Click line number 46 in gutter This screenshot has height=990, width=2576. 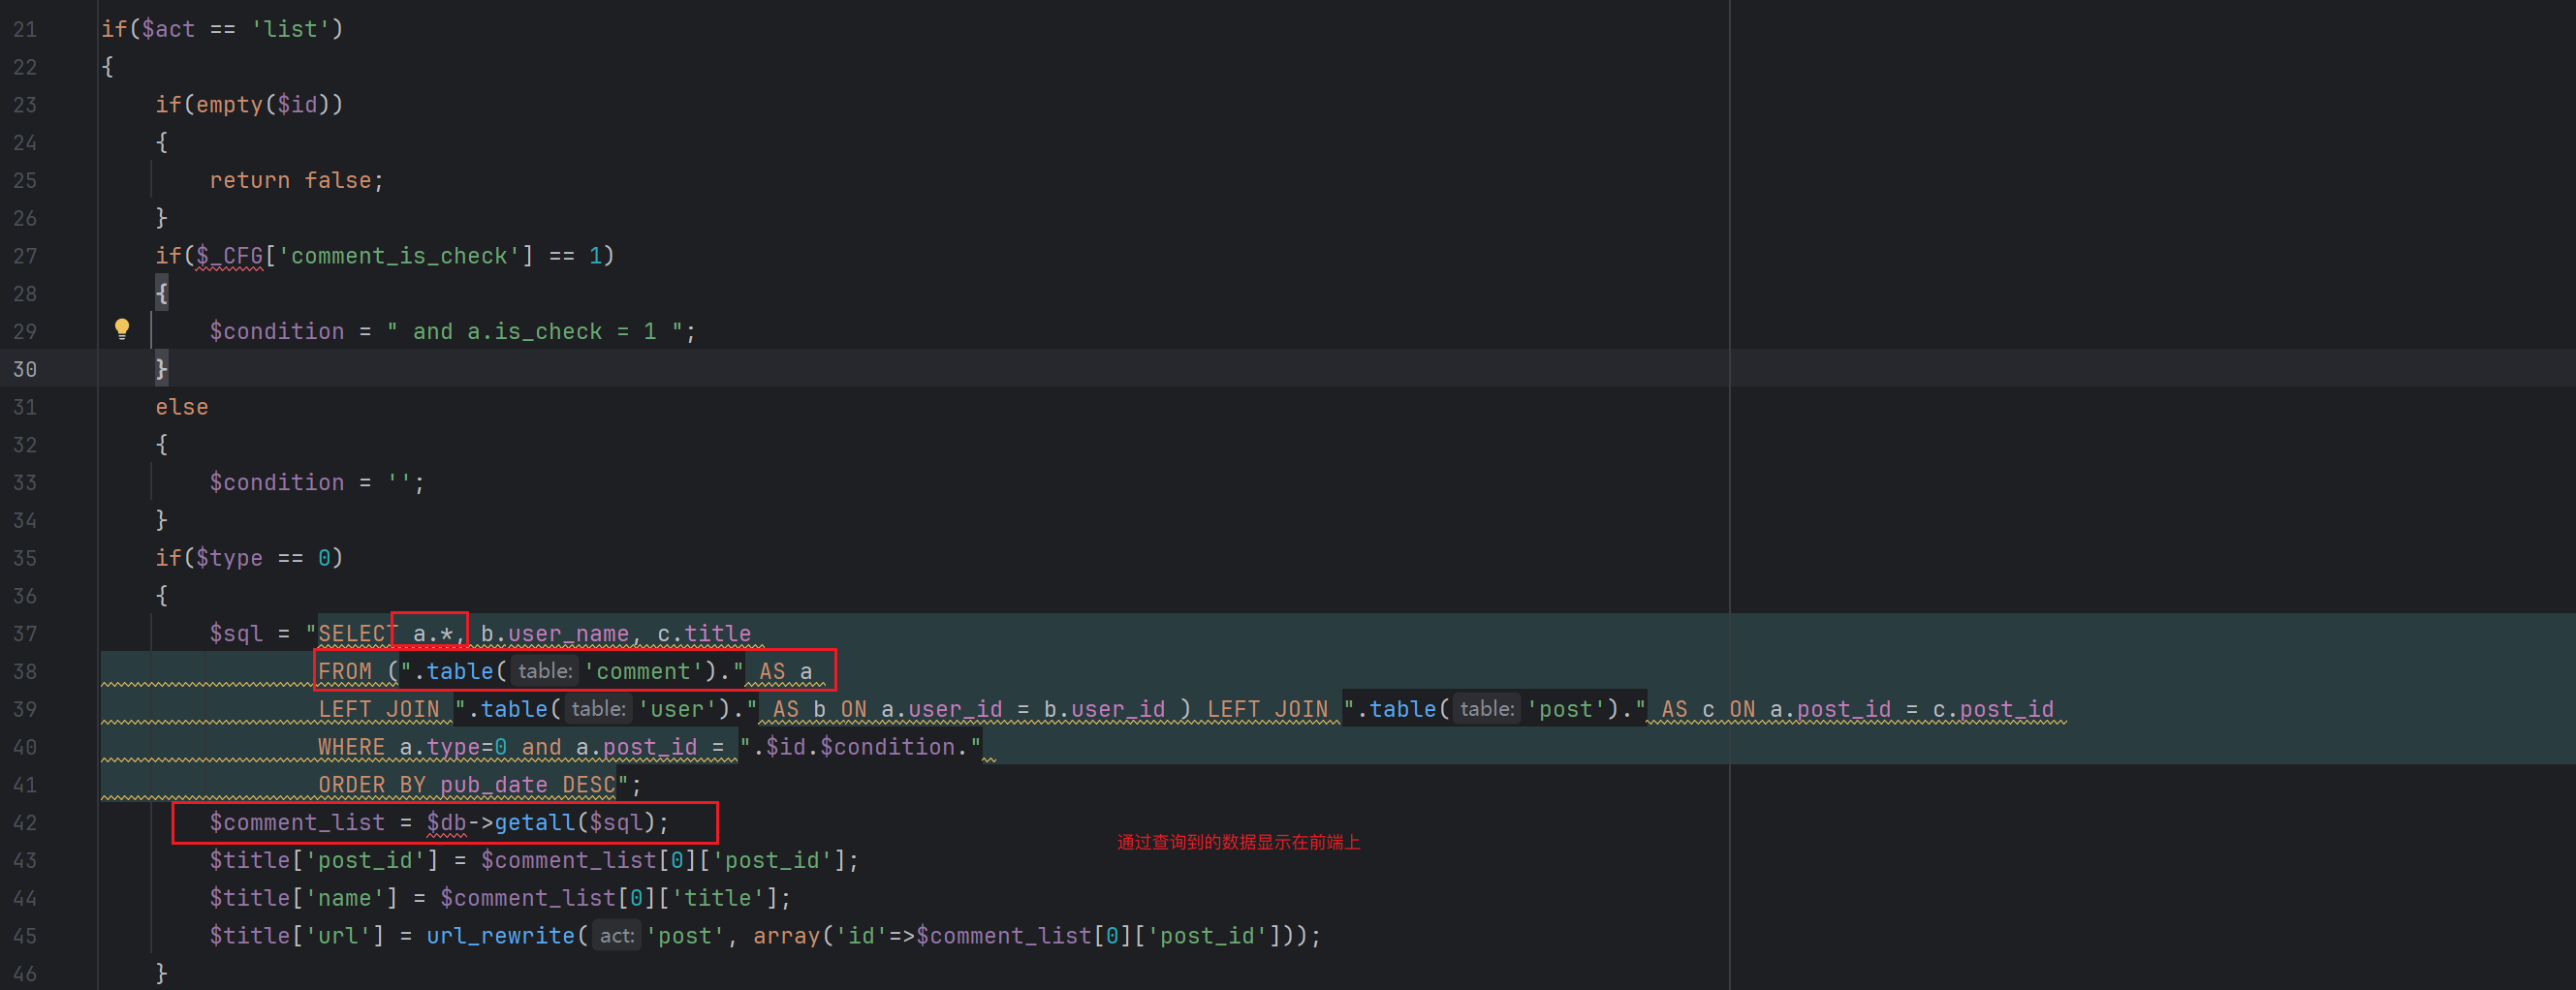pyautogui.click(x=25, y=974)
